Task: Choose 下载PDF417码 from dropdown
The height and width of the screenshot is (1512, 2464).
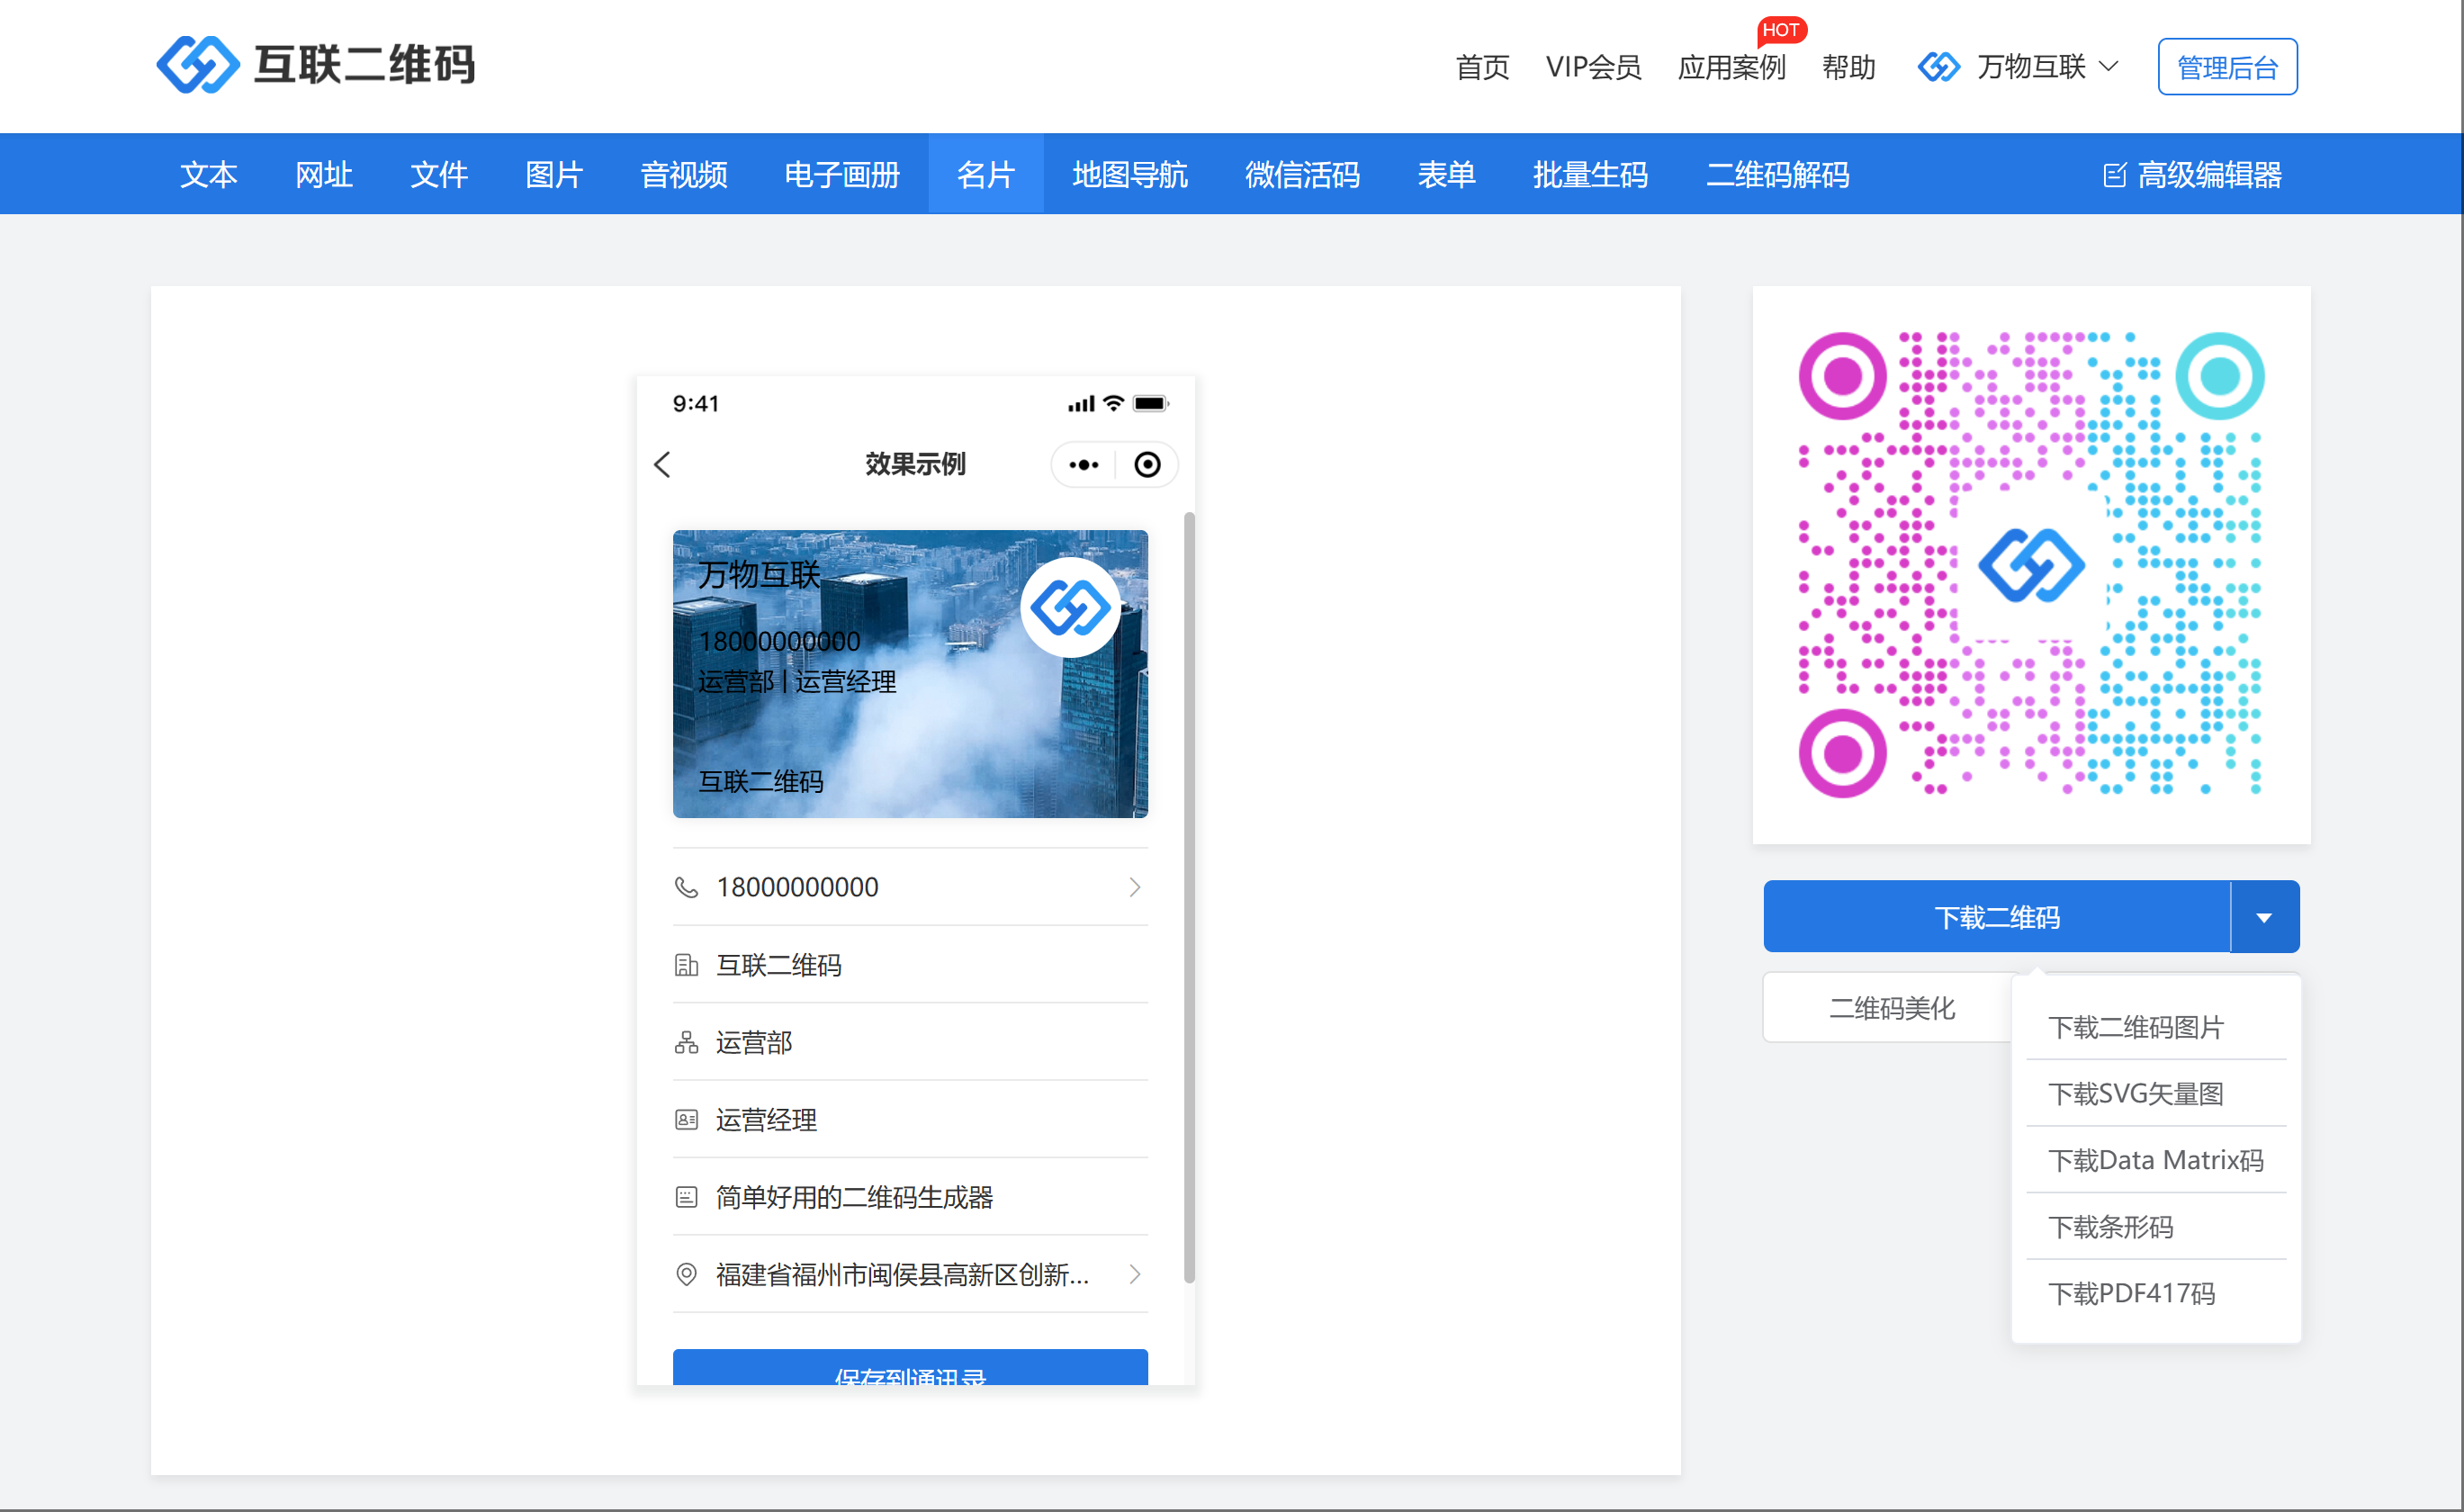Action: tap(2156, 1293)
